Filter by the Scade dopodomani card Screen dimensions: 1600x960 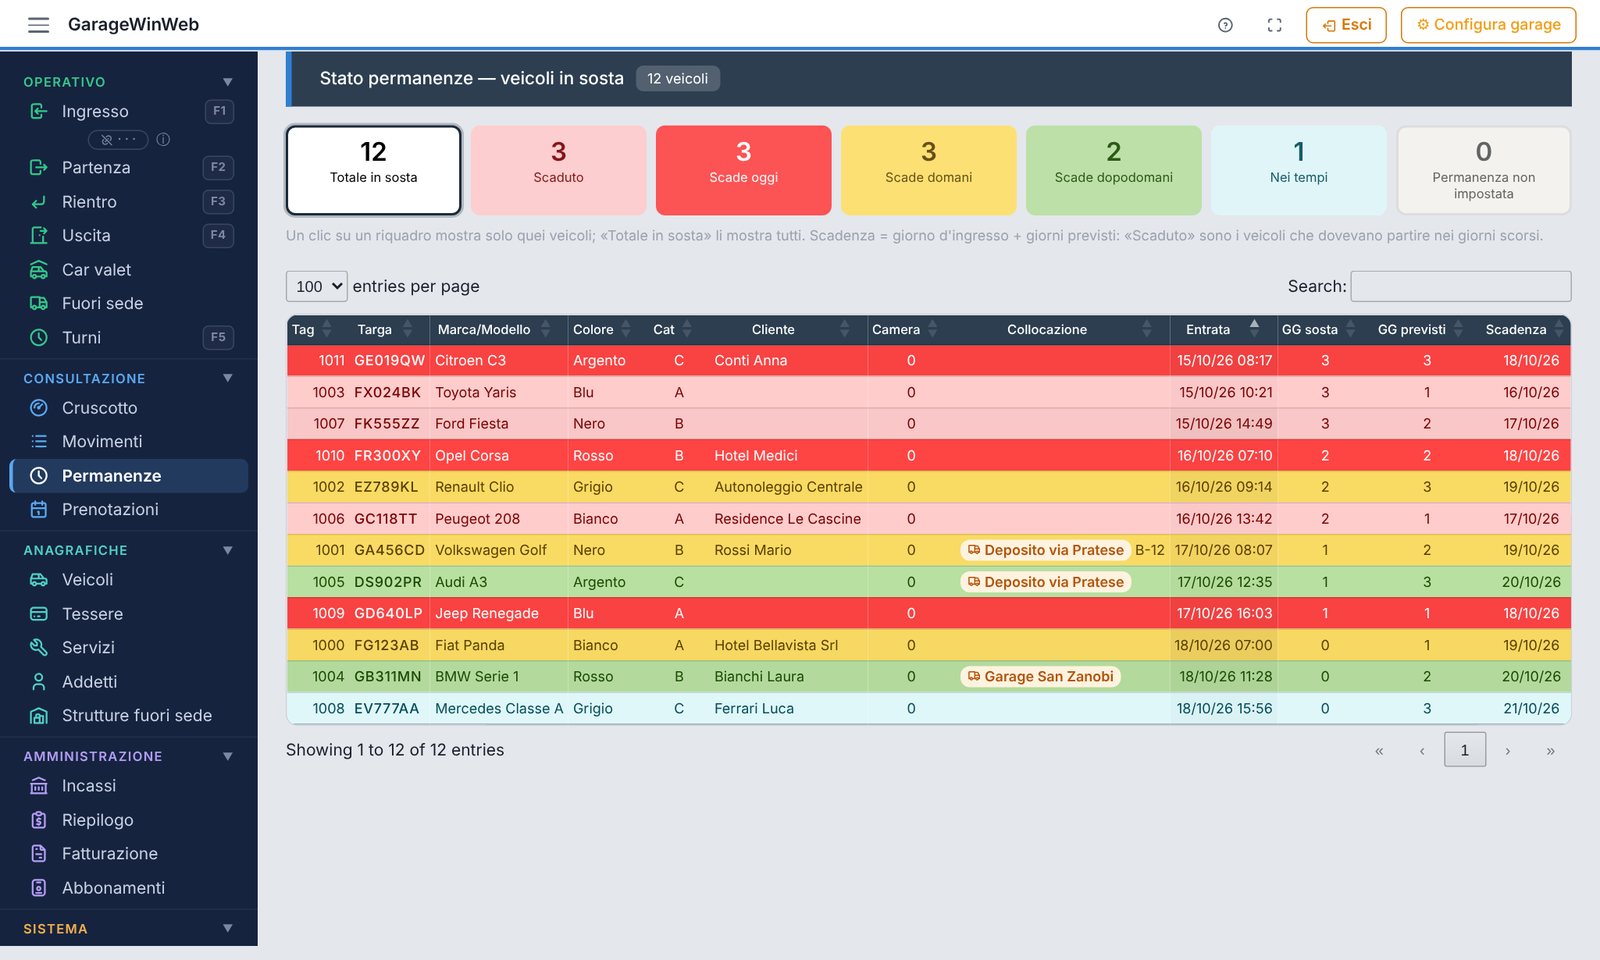tap(1113, 170)
